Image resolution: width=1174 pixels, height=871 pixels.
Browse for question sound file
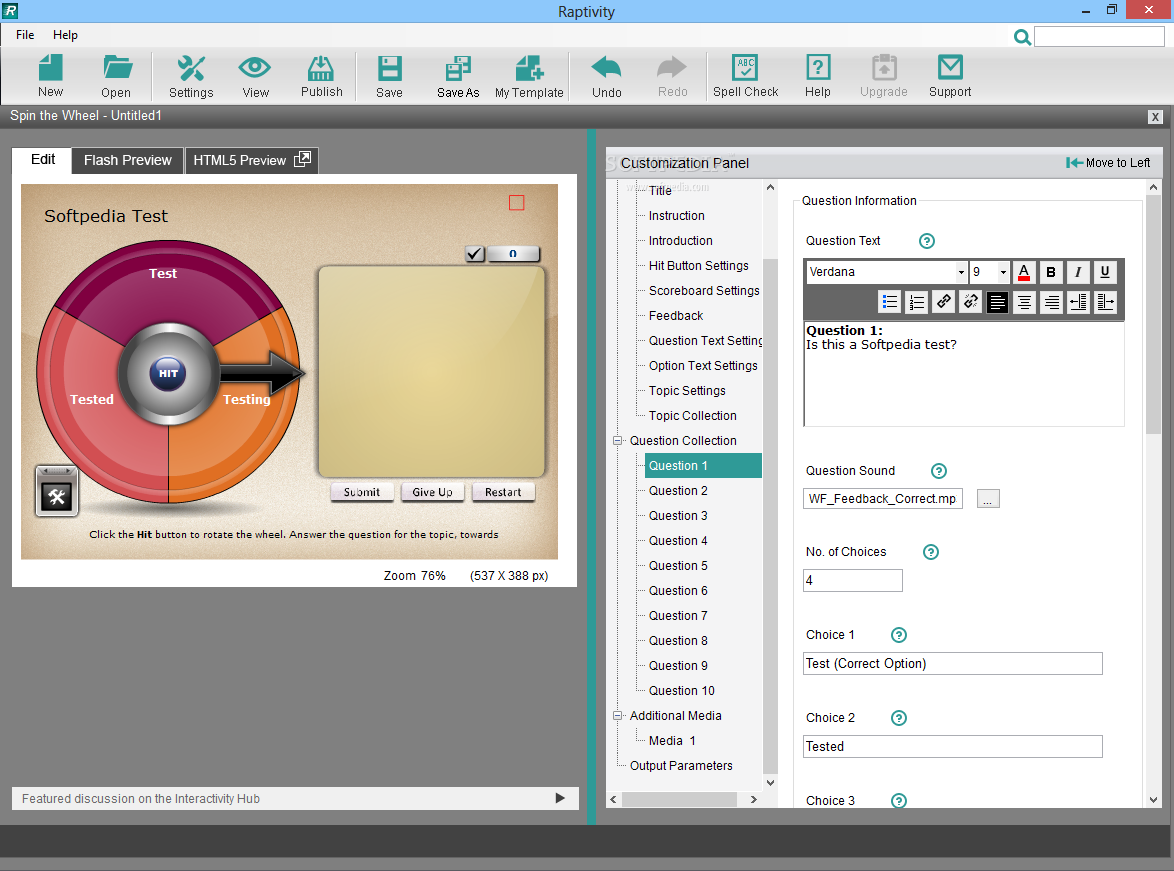coord(988,499)
